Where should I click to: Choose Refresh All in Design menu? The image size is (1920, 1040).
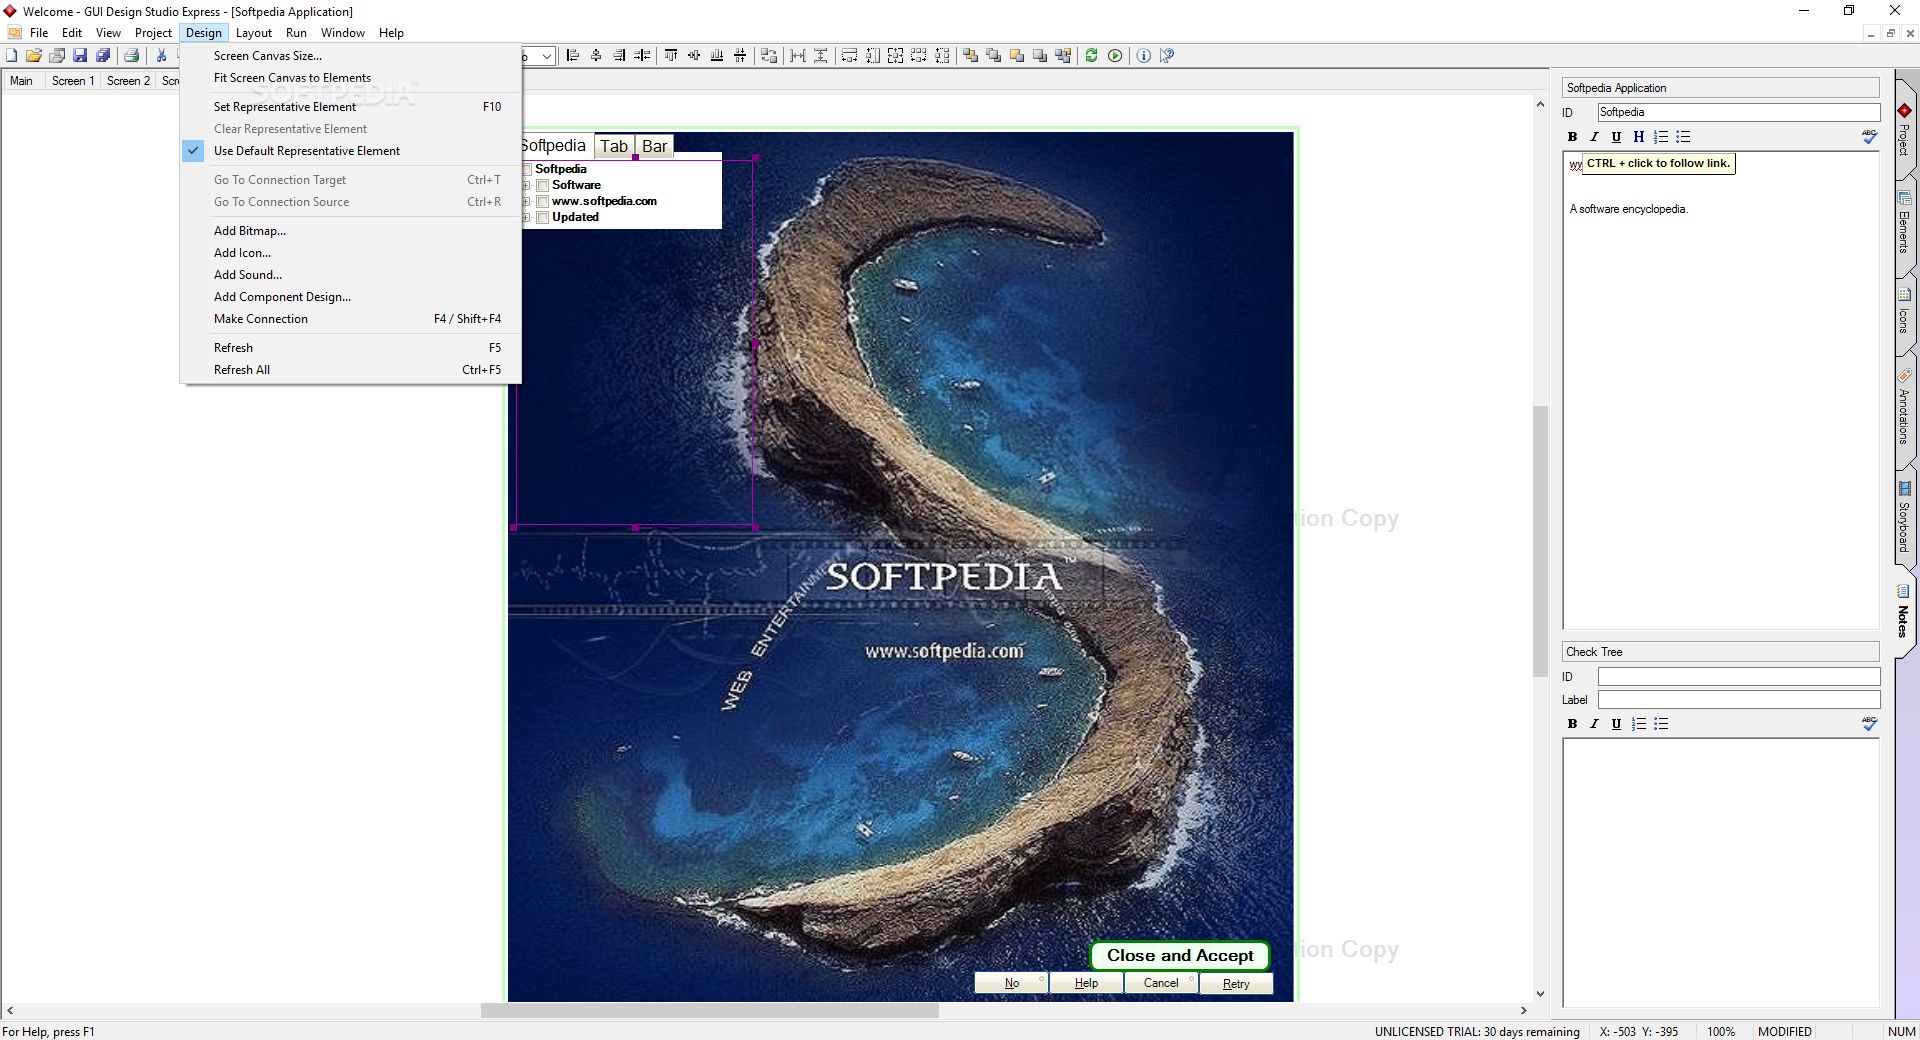(350, 370)
